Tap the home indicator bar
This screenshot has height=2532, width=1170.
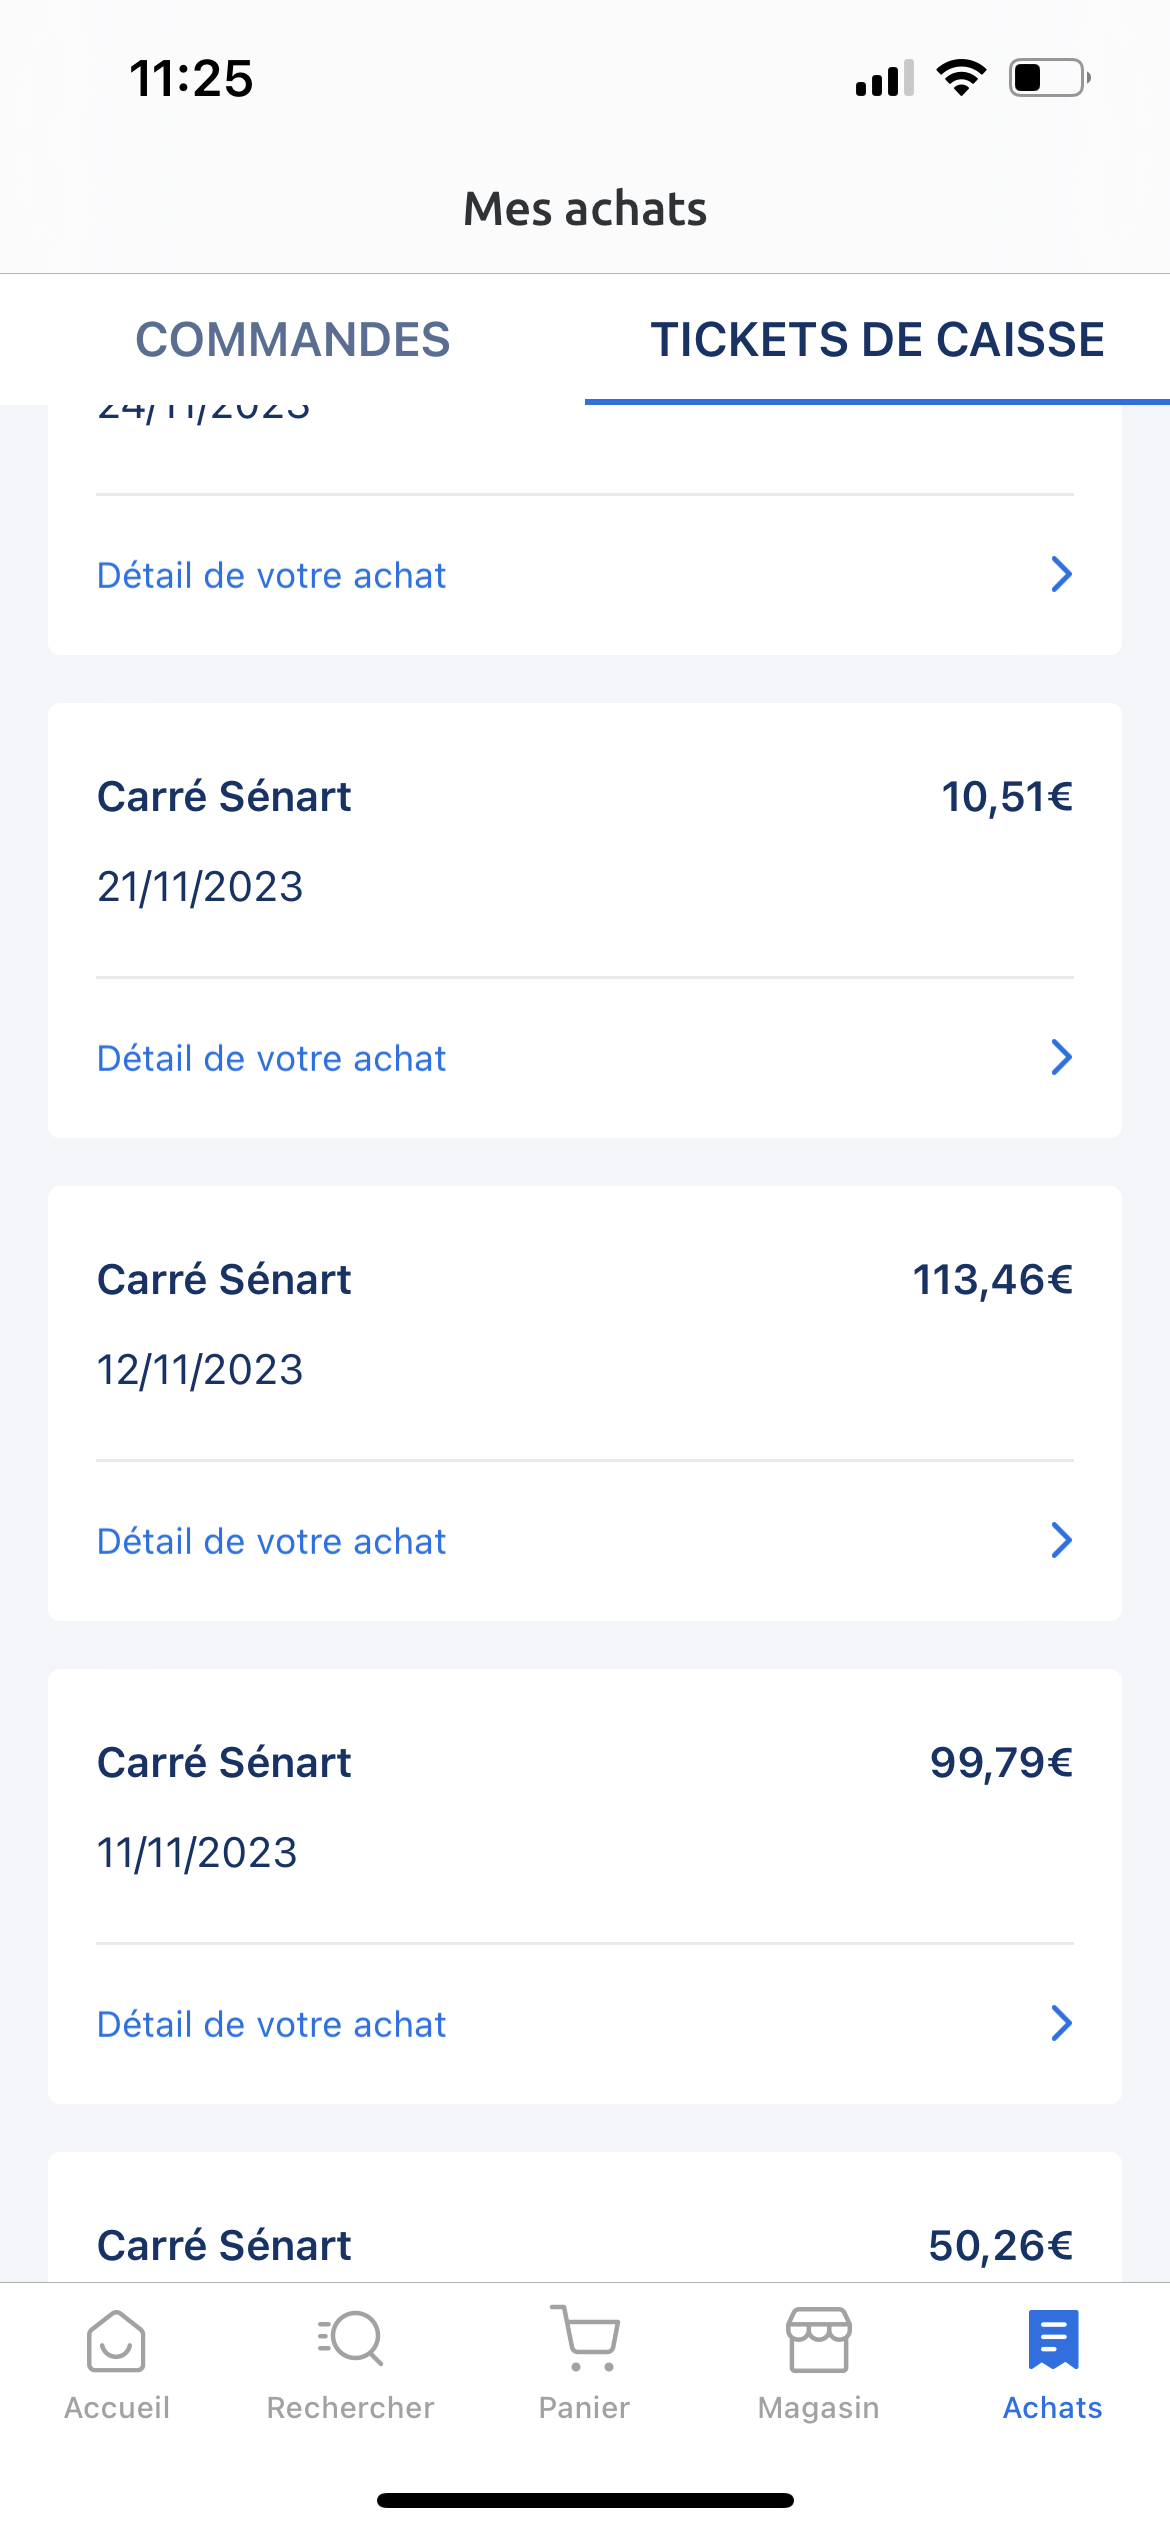[x=585, y=2500]
